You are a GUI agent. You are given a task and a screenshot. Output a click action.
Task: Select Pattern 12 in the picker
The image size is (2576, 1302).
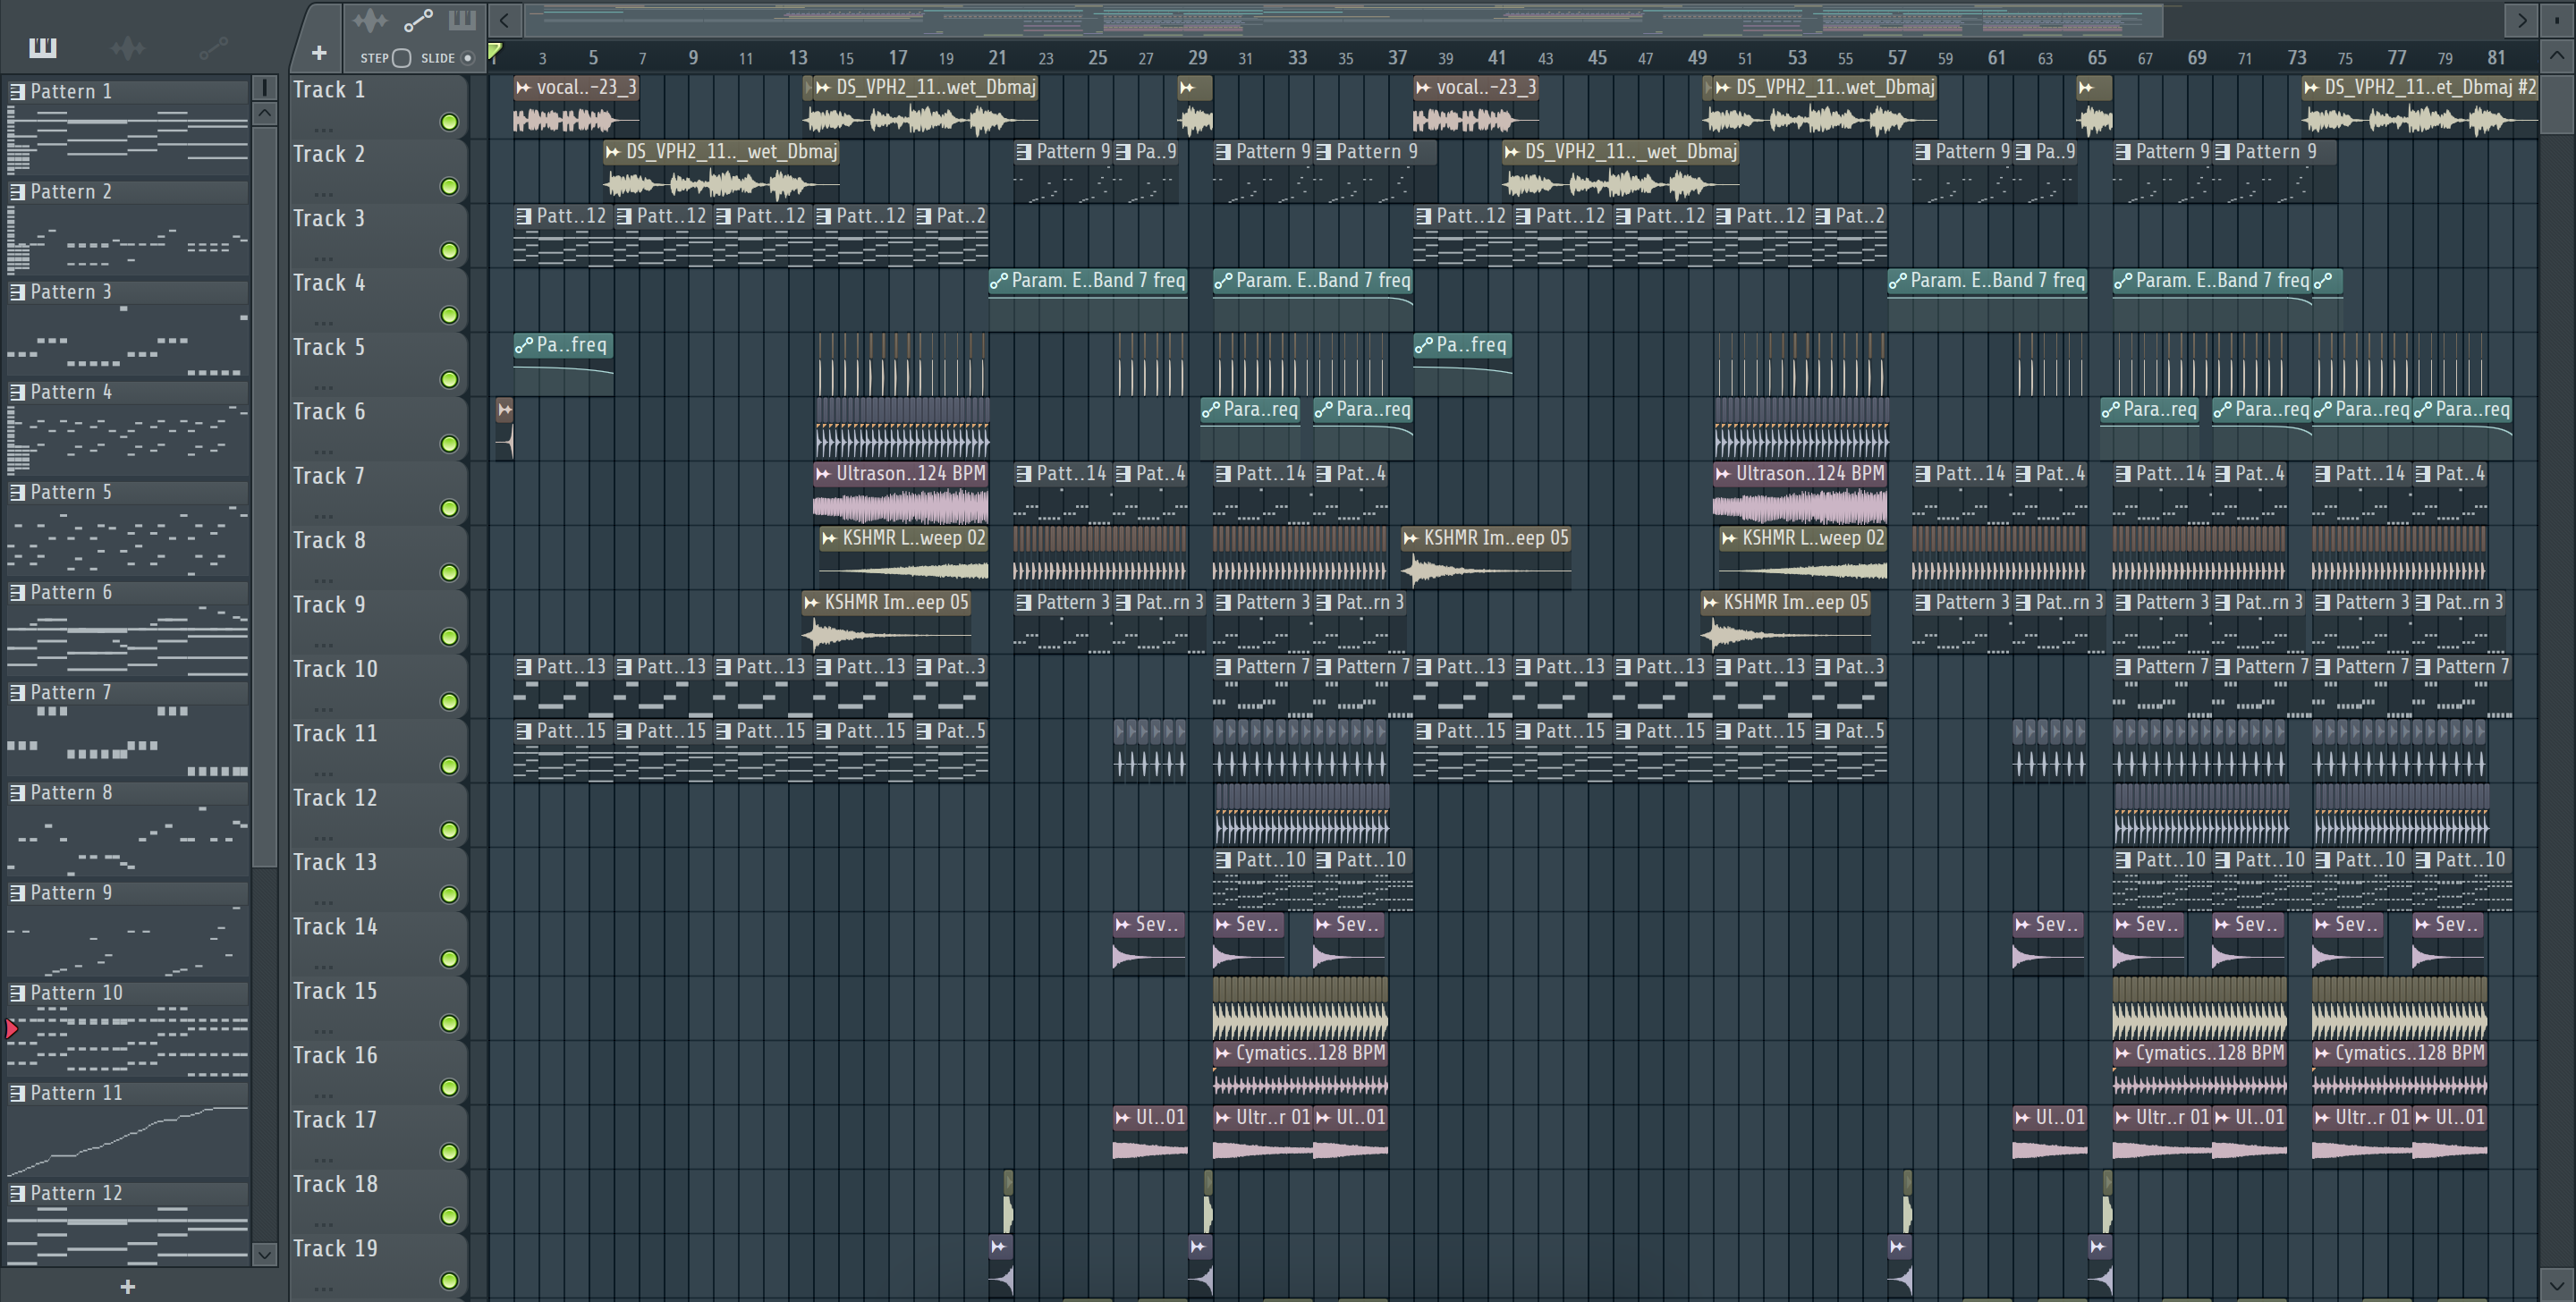coord(127,1193)
